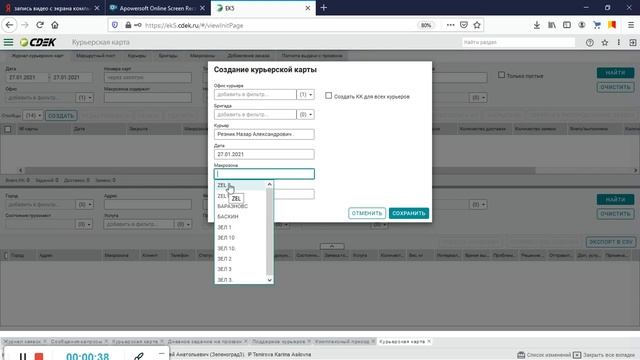
Task: Open the 'Город' filter (0) dropdown
Action: pos(84,204)
